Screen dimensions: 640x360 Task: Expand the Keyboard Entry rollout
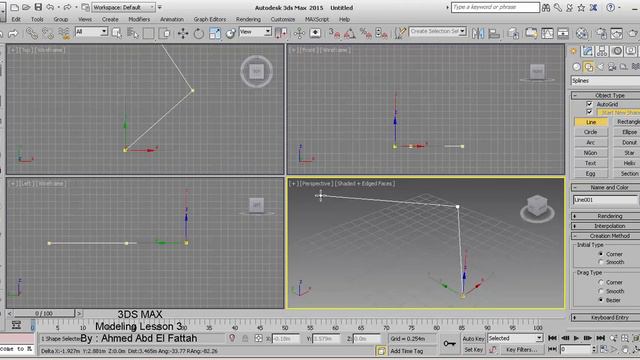pos(606,318)
